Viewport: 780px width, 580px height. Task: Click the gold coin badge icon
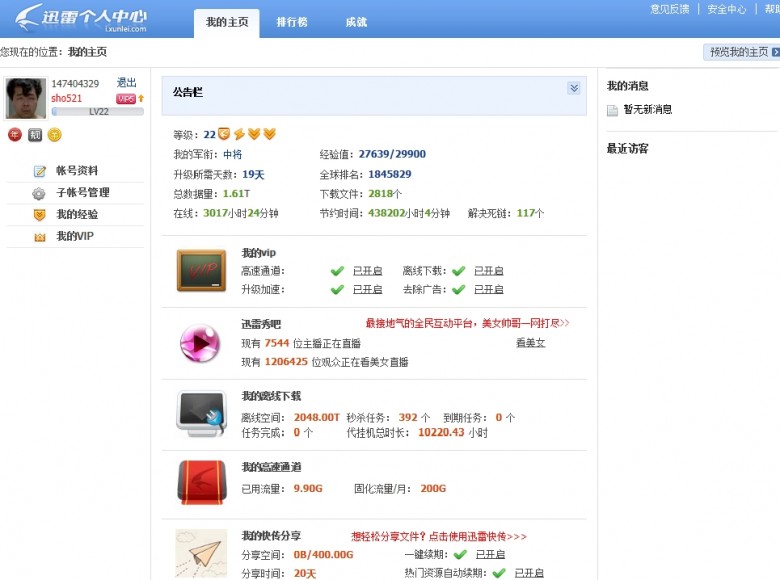54,135
